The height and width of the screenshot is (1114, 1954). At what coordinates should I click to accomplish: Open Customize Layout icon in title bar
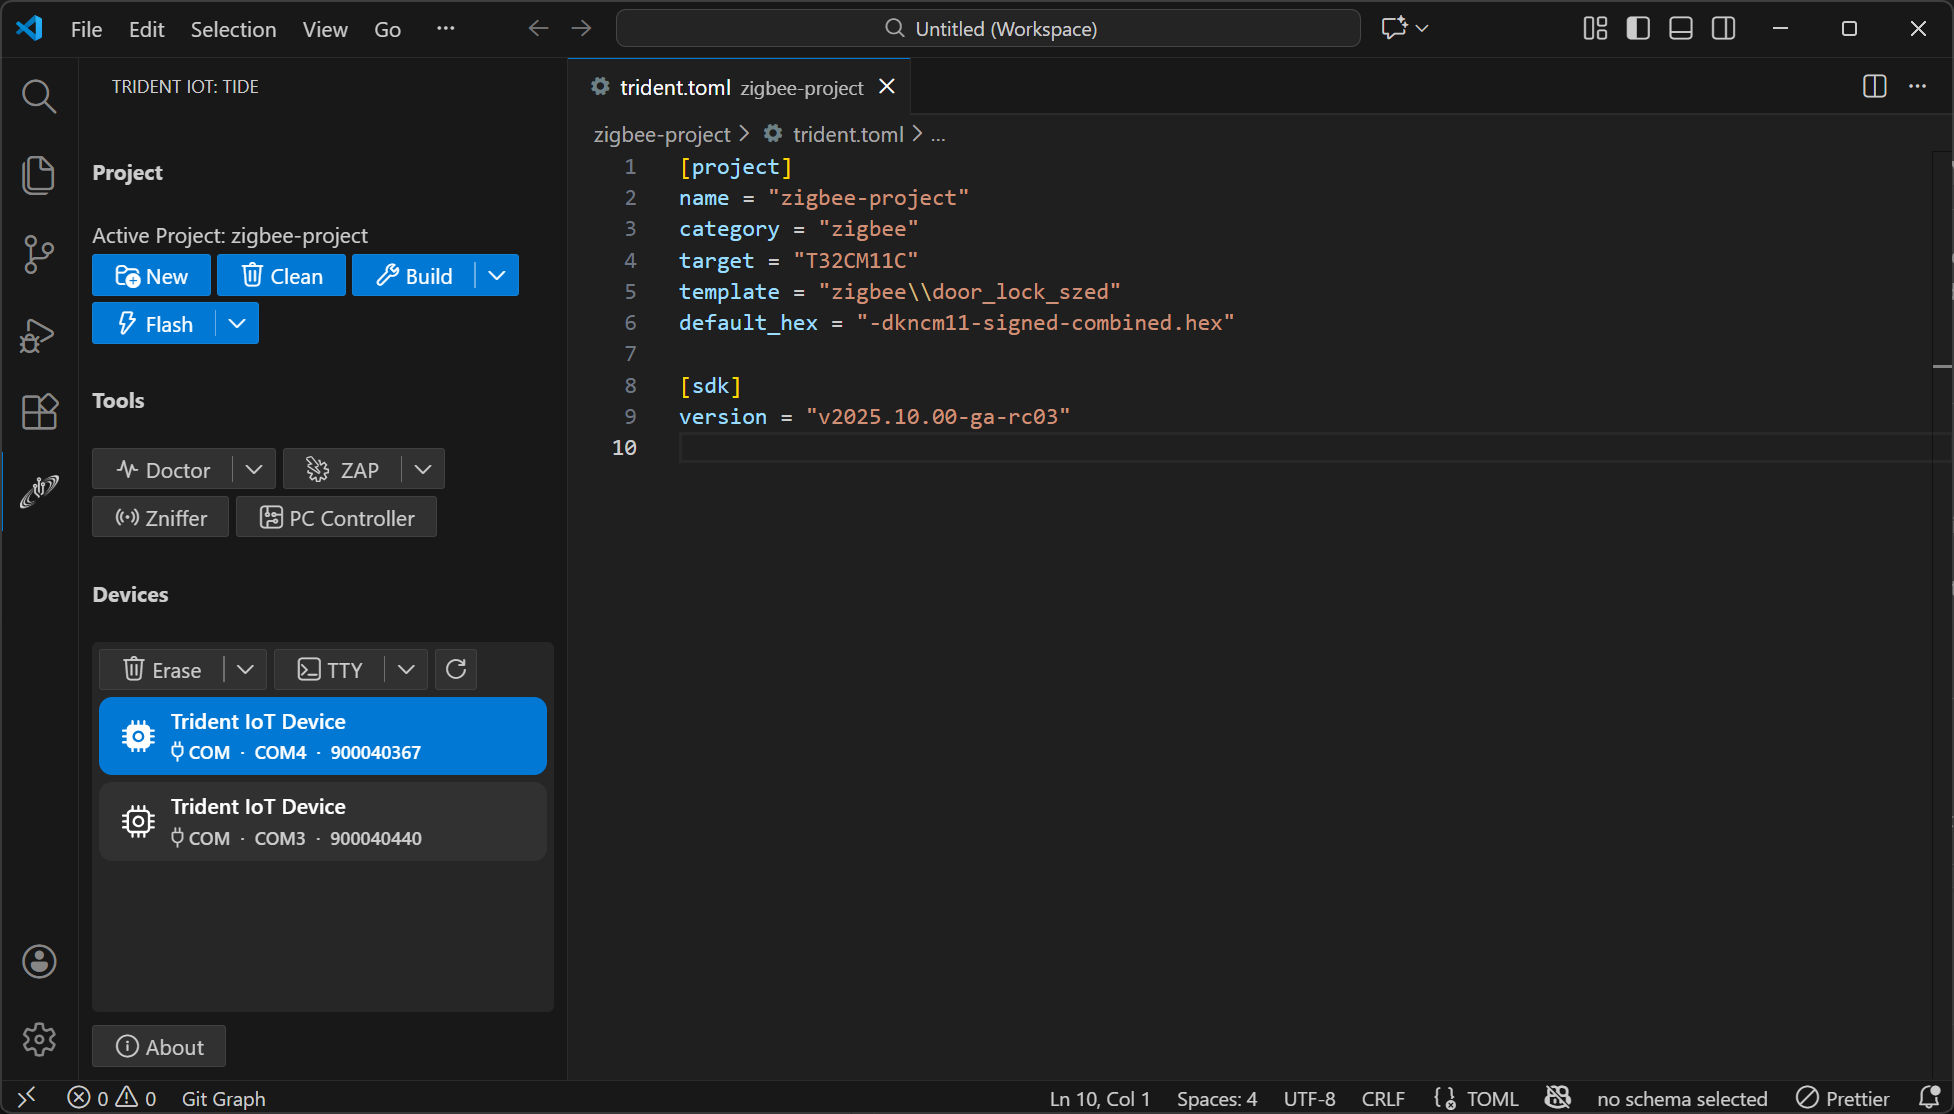point(1595,29)
